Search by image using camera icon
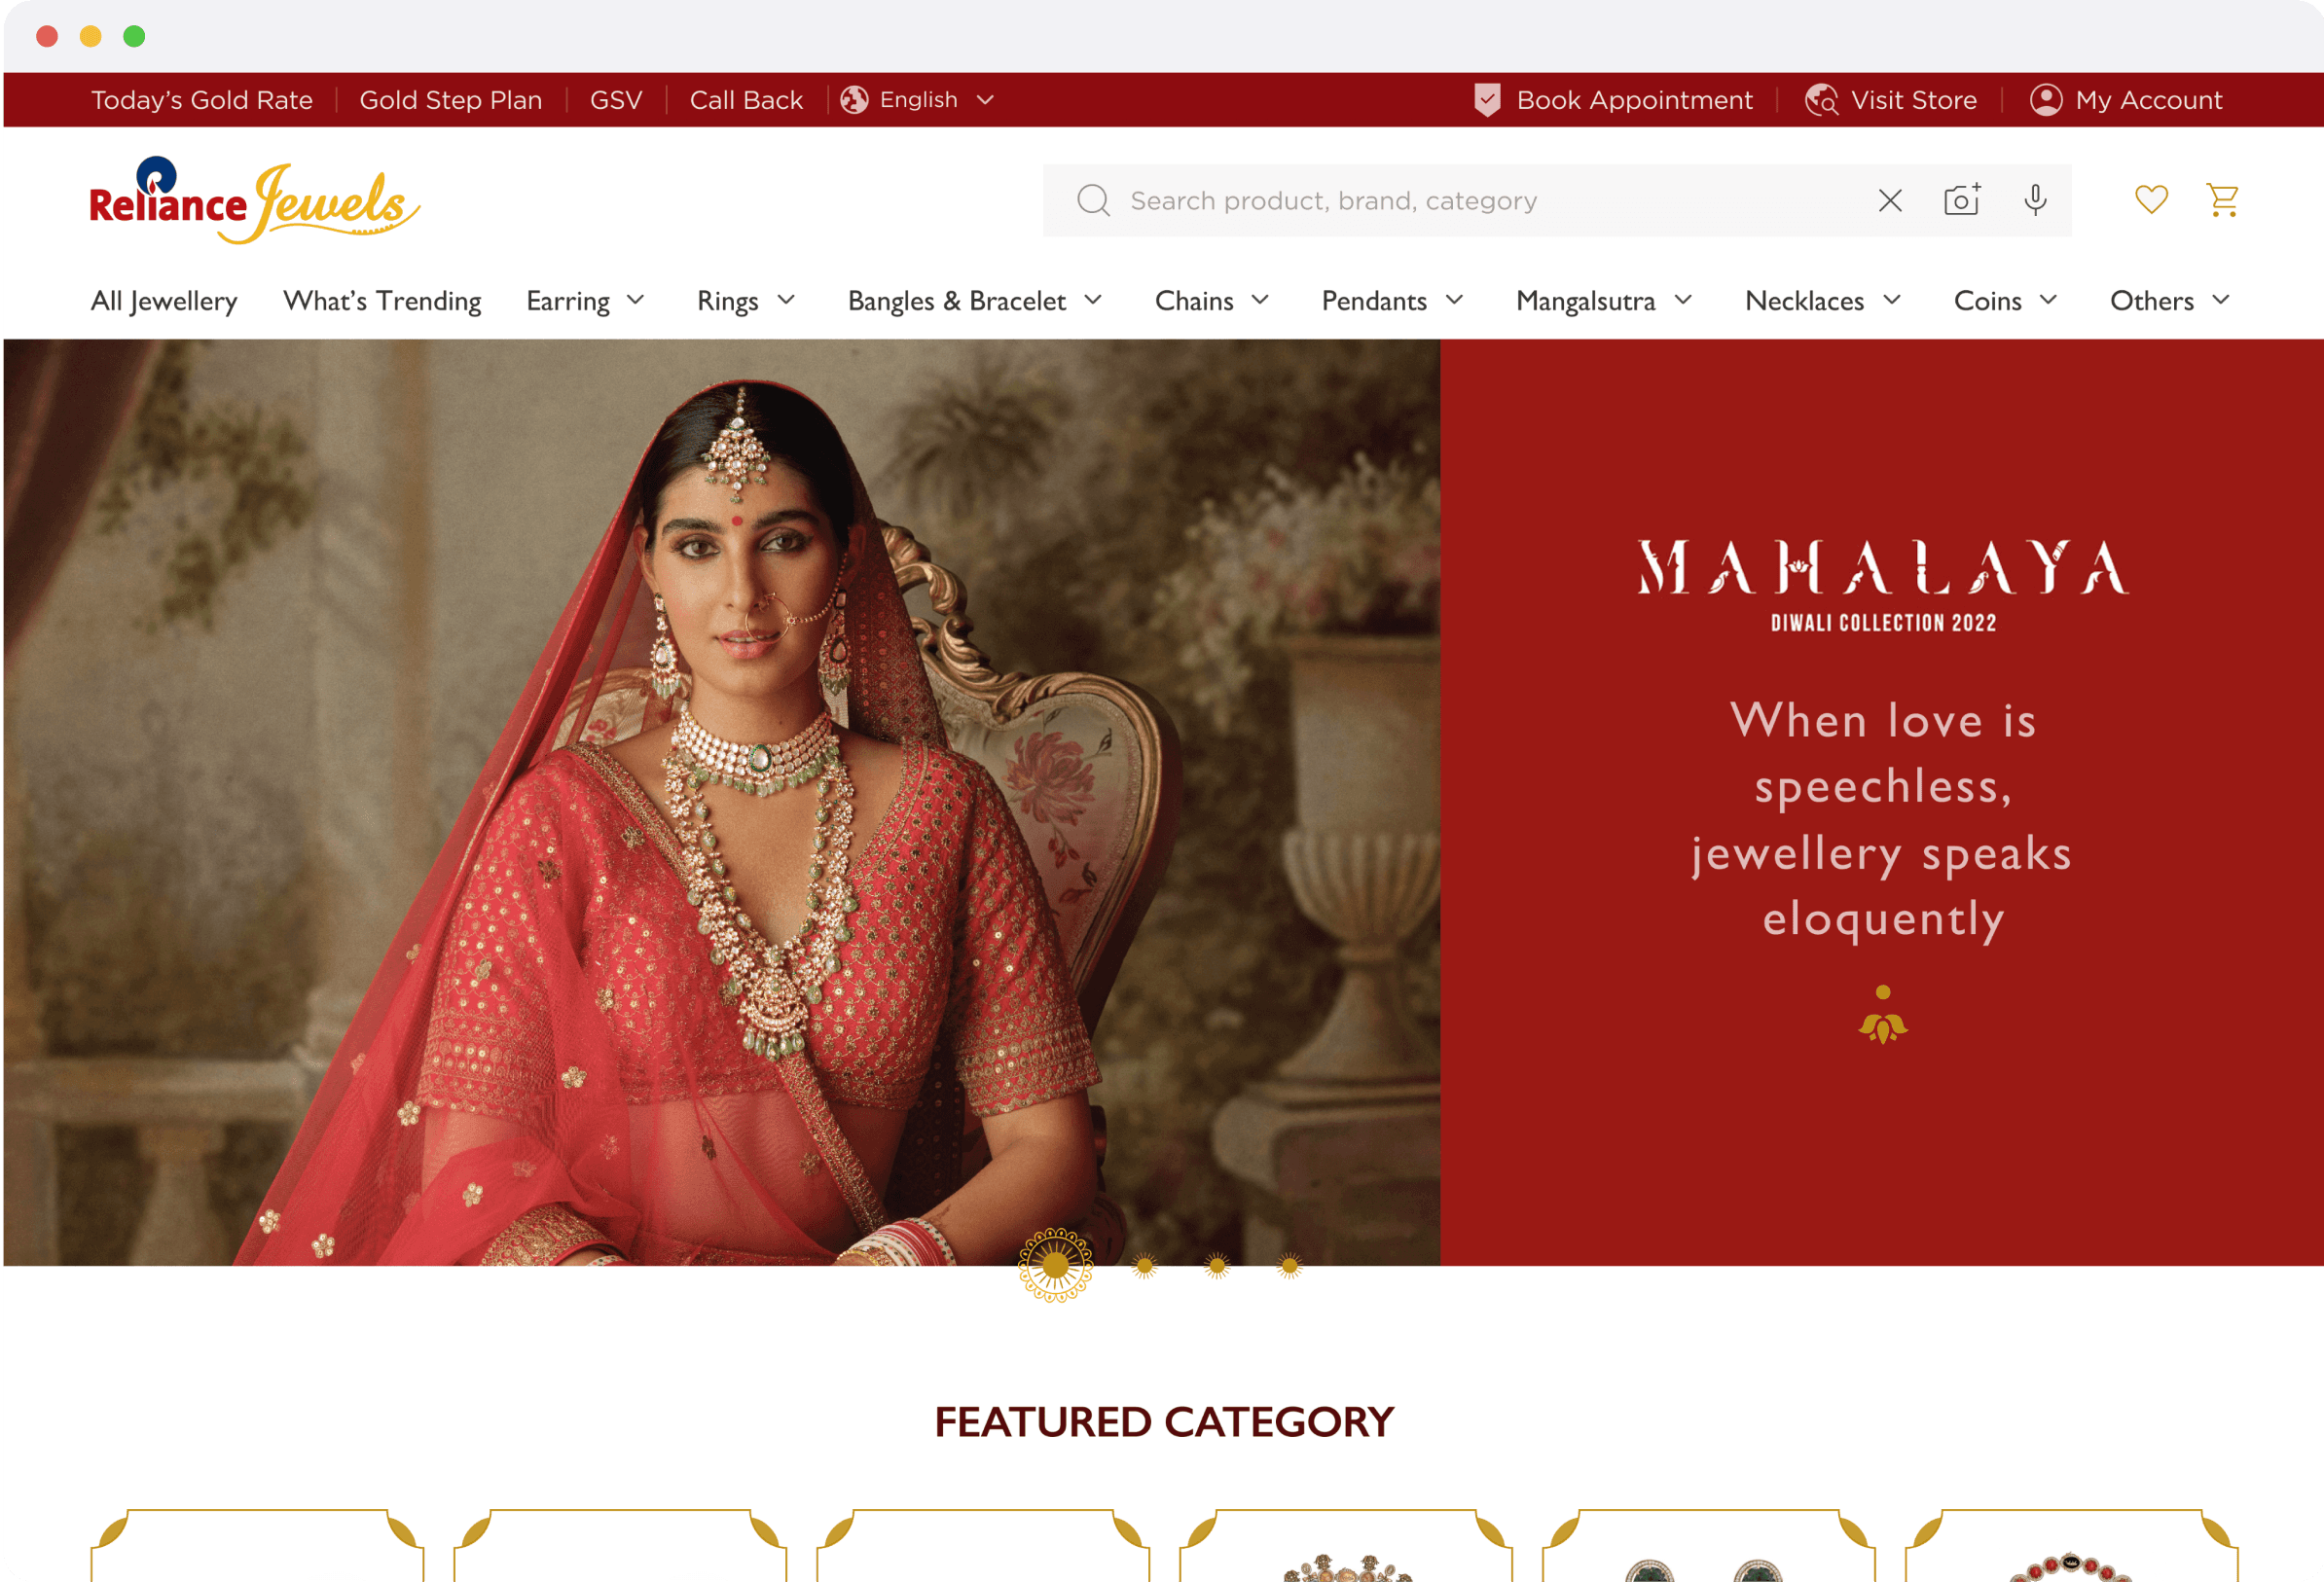This screenshot has width=2324, height=1582. (1962, 200)
